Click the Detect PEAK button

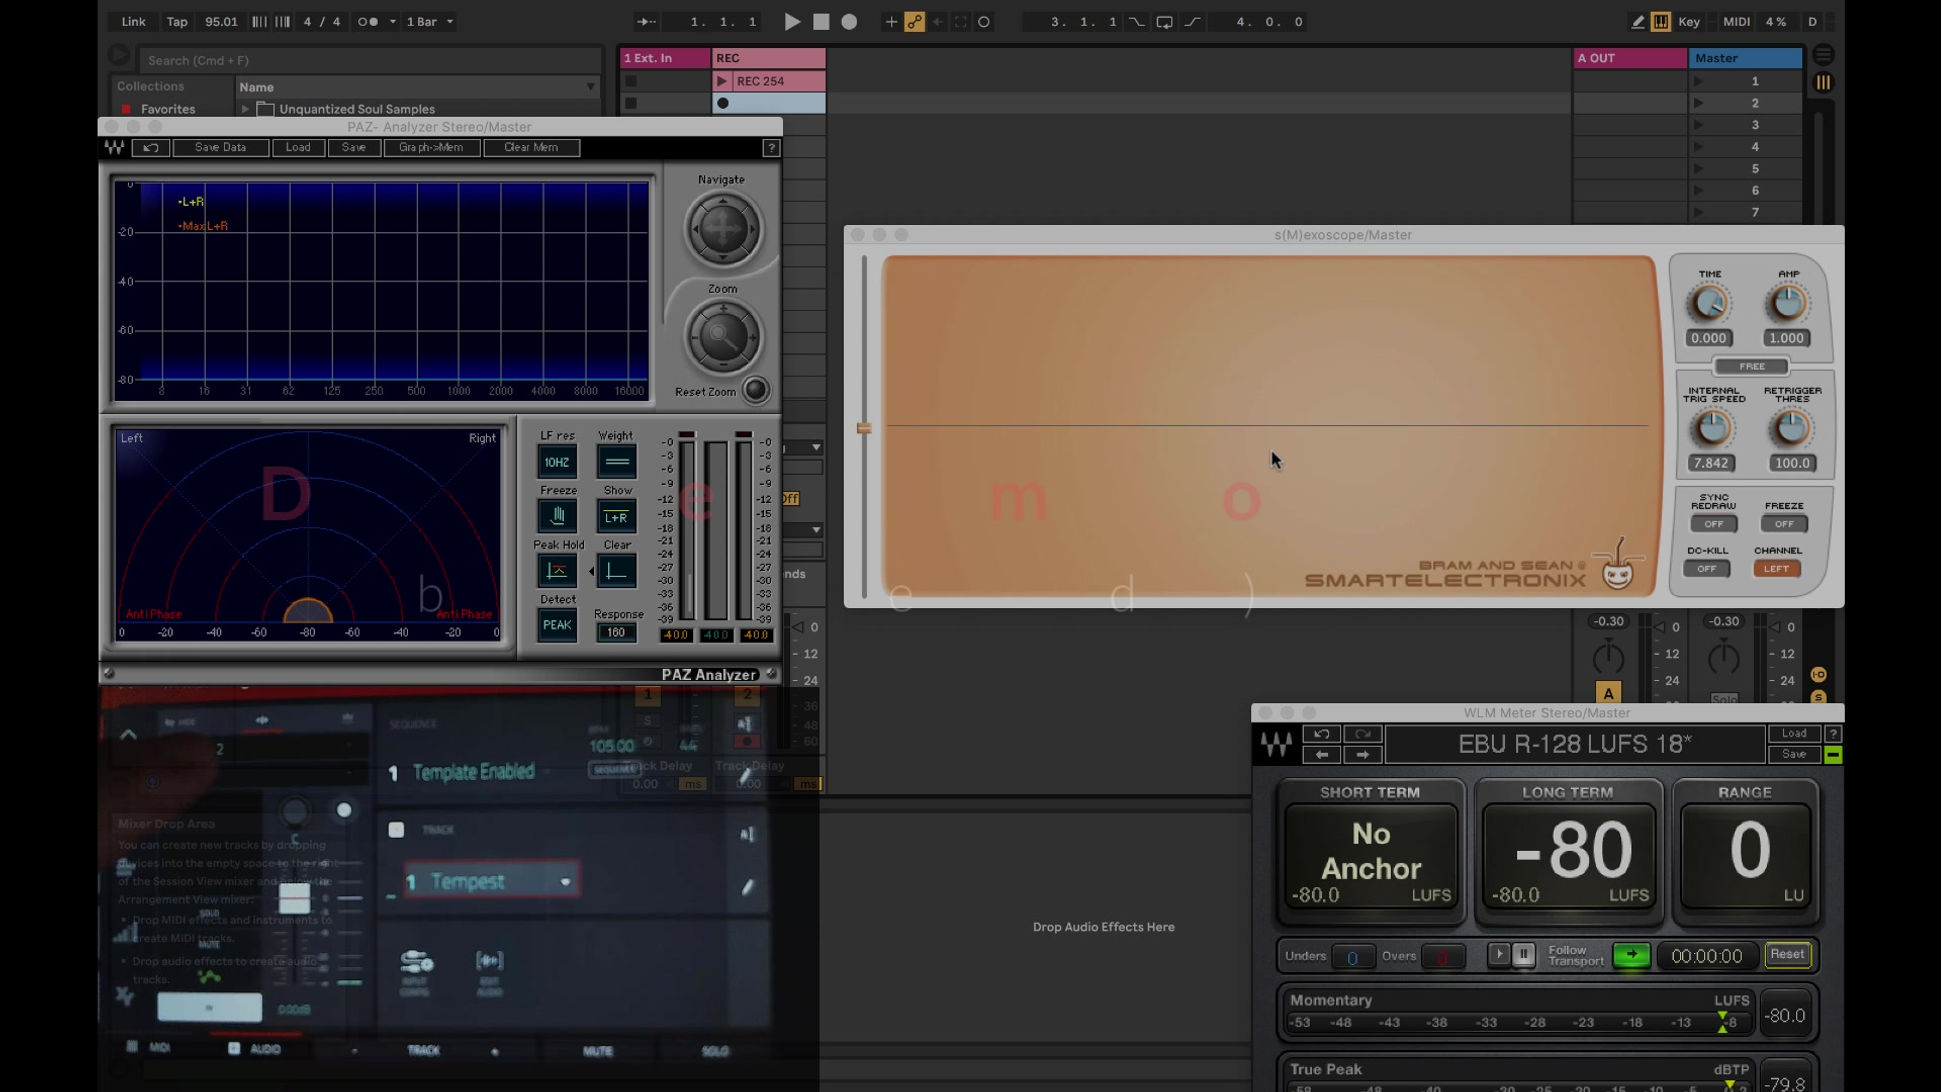click(557, 625)
